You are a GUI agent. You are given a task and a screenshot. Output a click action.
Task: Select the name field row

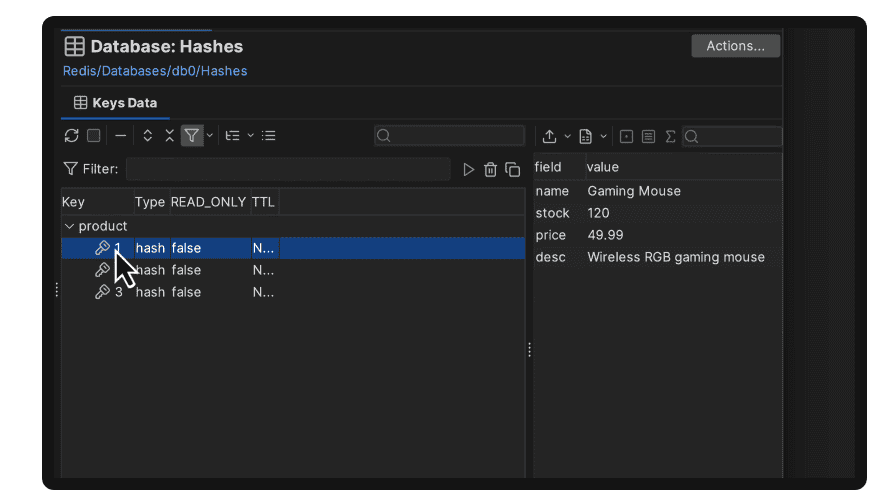(x=658, y=191)
